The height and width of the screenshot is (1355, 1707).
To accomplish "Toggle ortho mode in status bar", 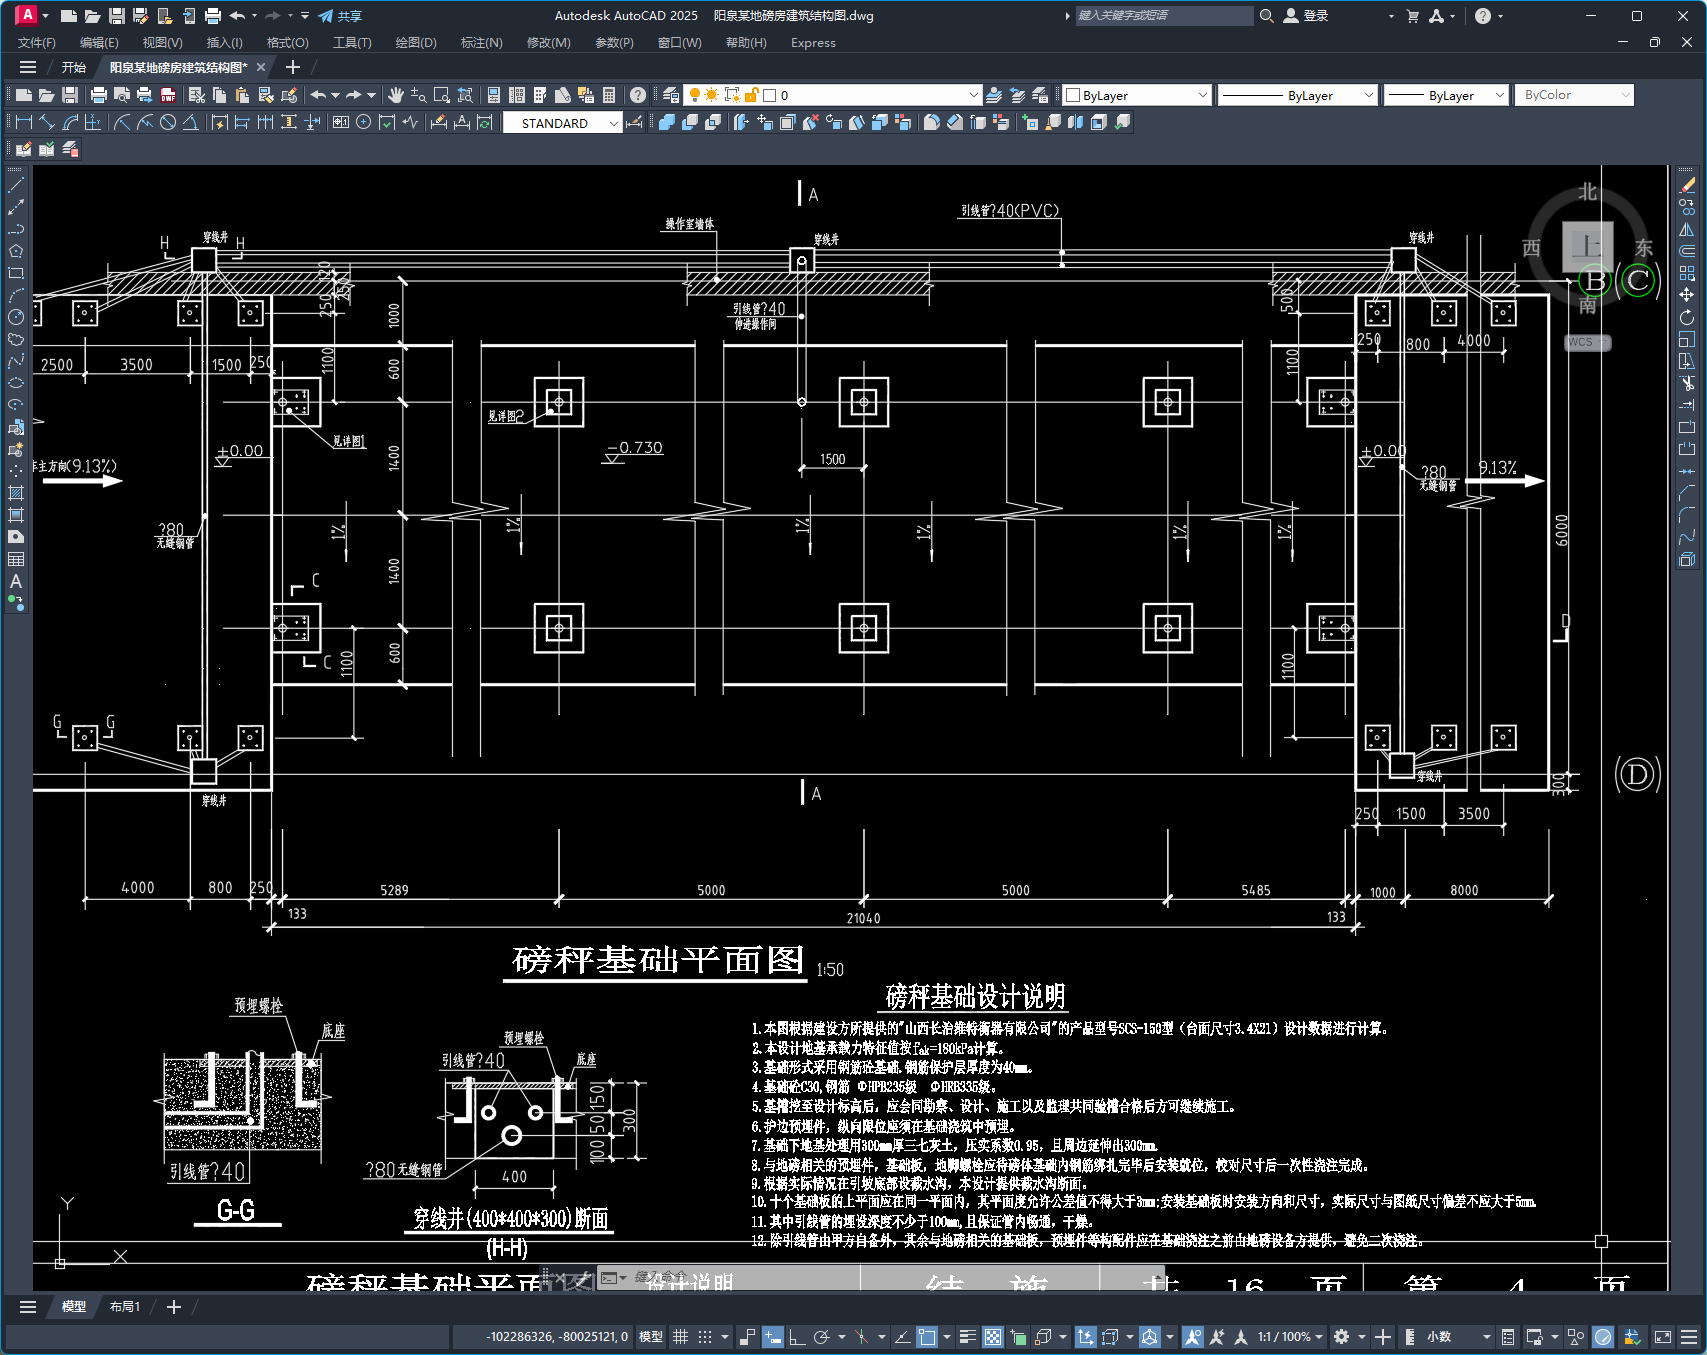I will pyautogui.click(x=797, y=1337).
